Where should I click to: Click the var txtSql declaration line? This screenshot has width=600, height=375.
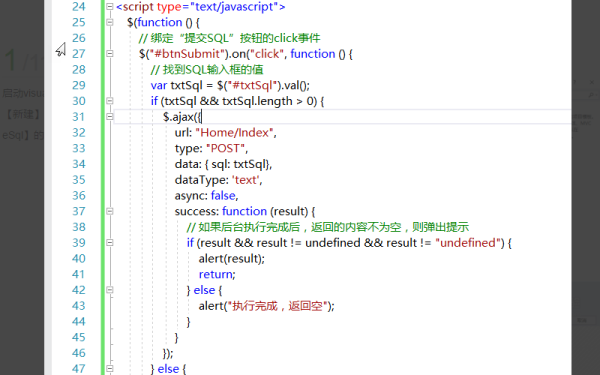click(230, 85)
